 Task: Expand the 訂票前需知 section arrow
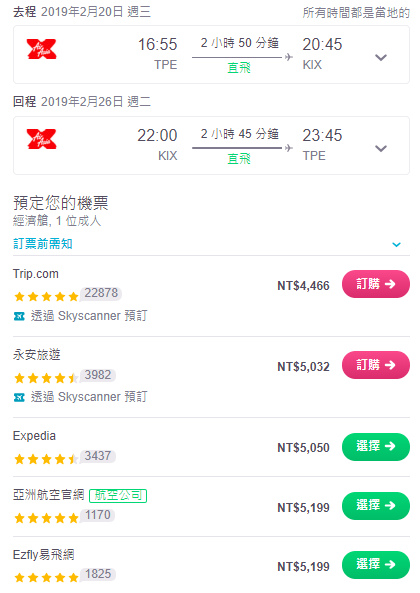pyautogui.click(x=396, y=244)
